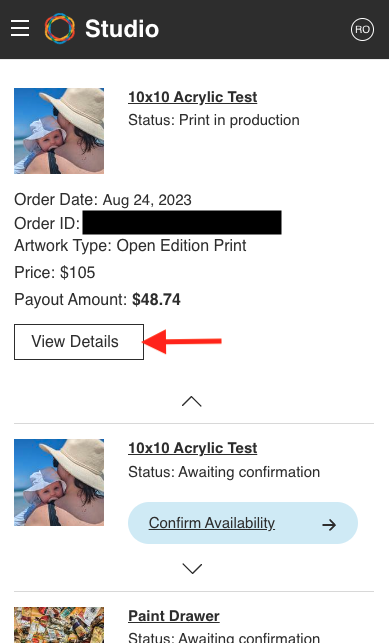389x643 pixels.
Task: Open the RO user avatar menu
Action: 362,29
